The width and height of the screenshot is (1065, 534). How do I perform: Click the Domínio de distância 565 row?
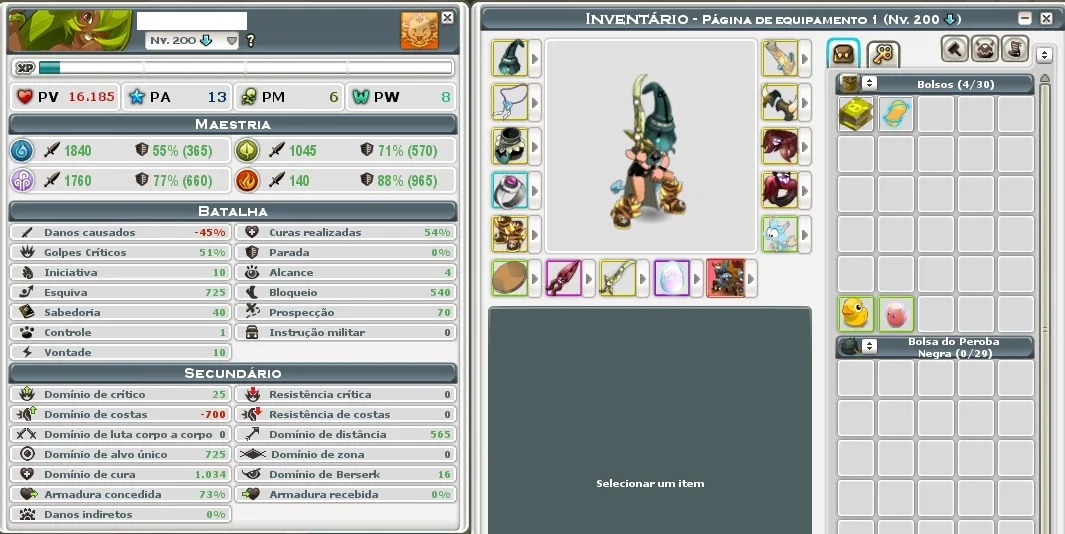[x=346, y=434]
